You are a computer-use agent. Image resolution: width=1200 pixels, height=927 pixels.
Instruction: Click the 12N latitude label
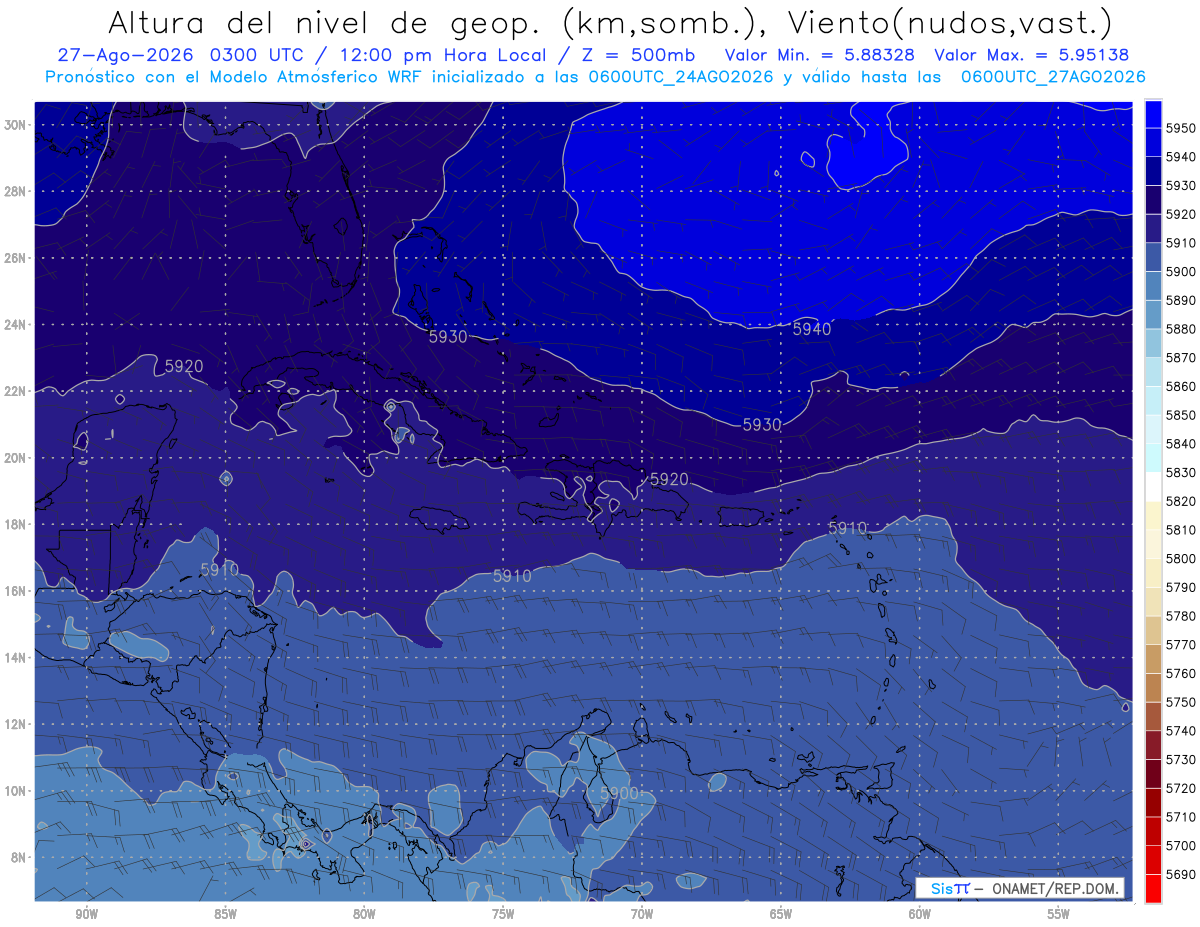pyautogui.click(x=15, y=724)
